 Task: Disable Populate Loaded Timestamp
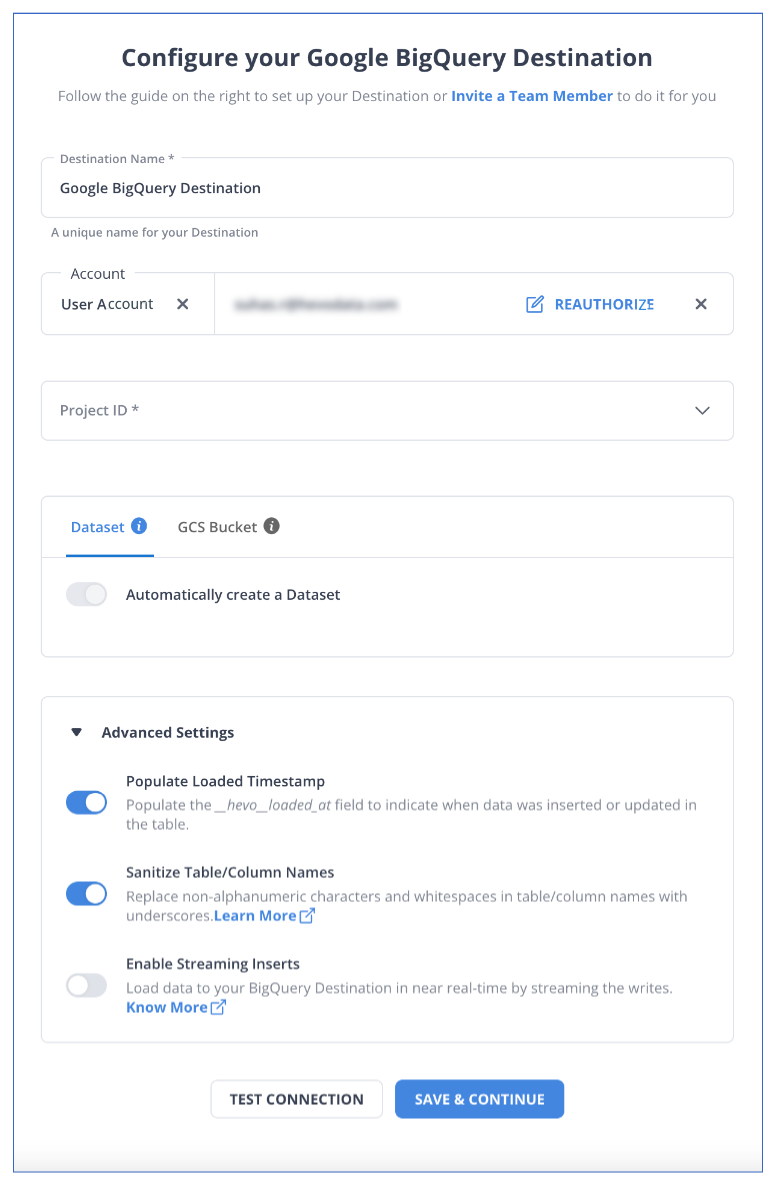pyautogui.click(x=87, y=802)
